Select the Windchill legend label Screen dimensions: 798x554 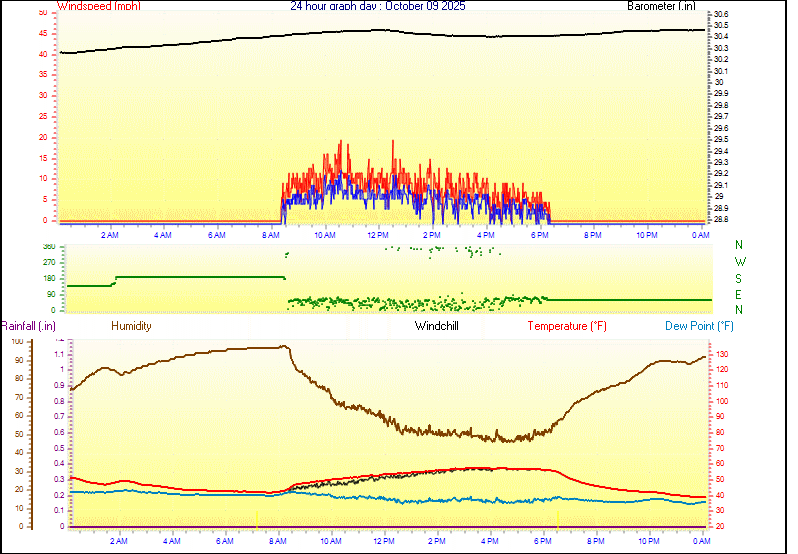click(x=437, y=326)
